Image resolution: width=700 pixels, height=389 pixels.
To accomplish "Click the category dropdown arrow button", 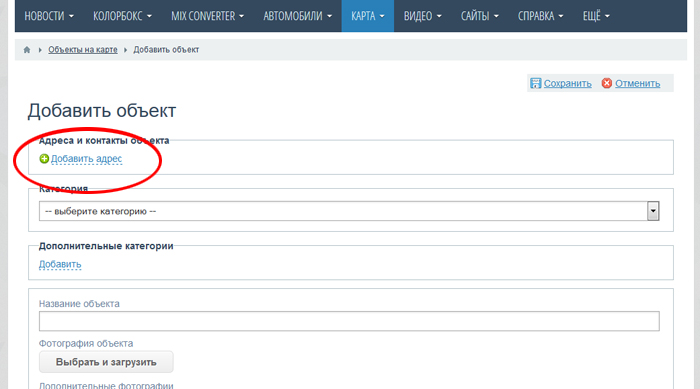I will pyautogui.click(x=653, y=211).
